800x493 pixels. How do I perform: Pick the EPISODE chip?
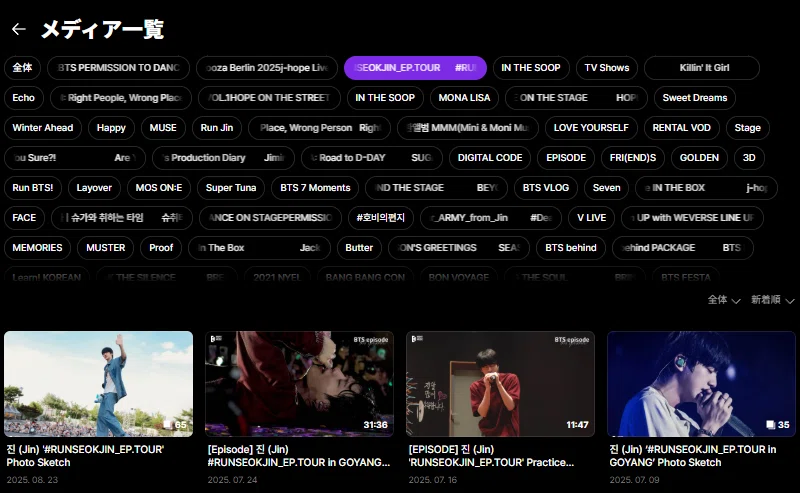[566, 158]
